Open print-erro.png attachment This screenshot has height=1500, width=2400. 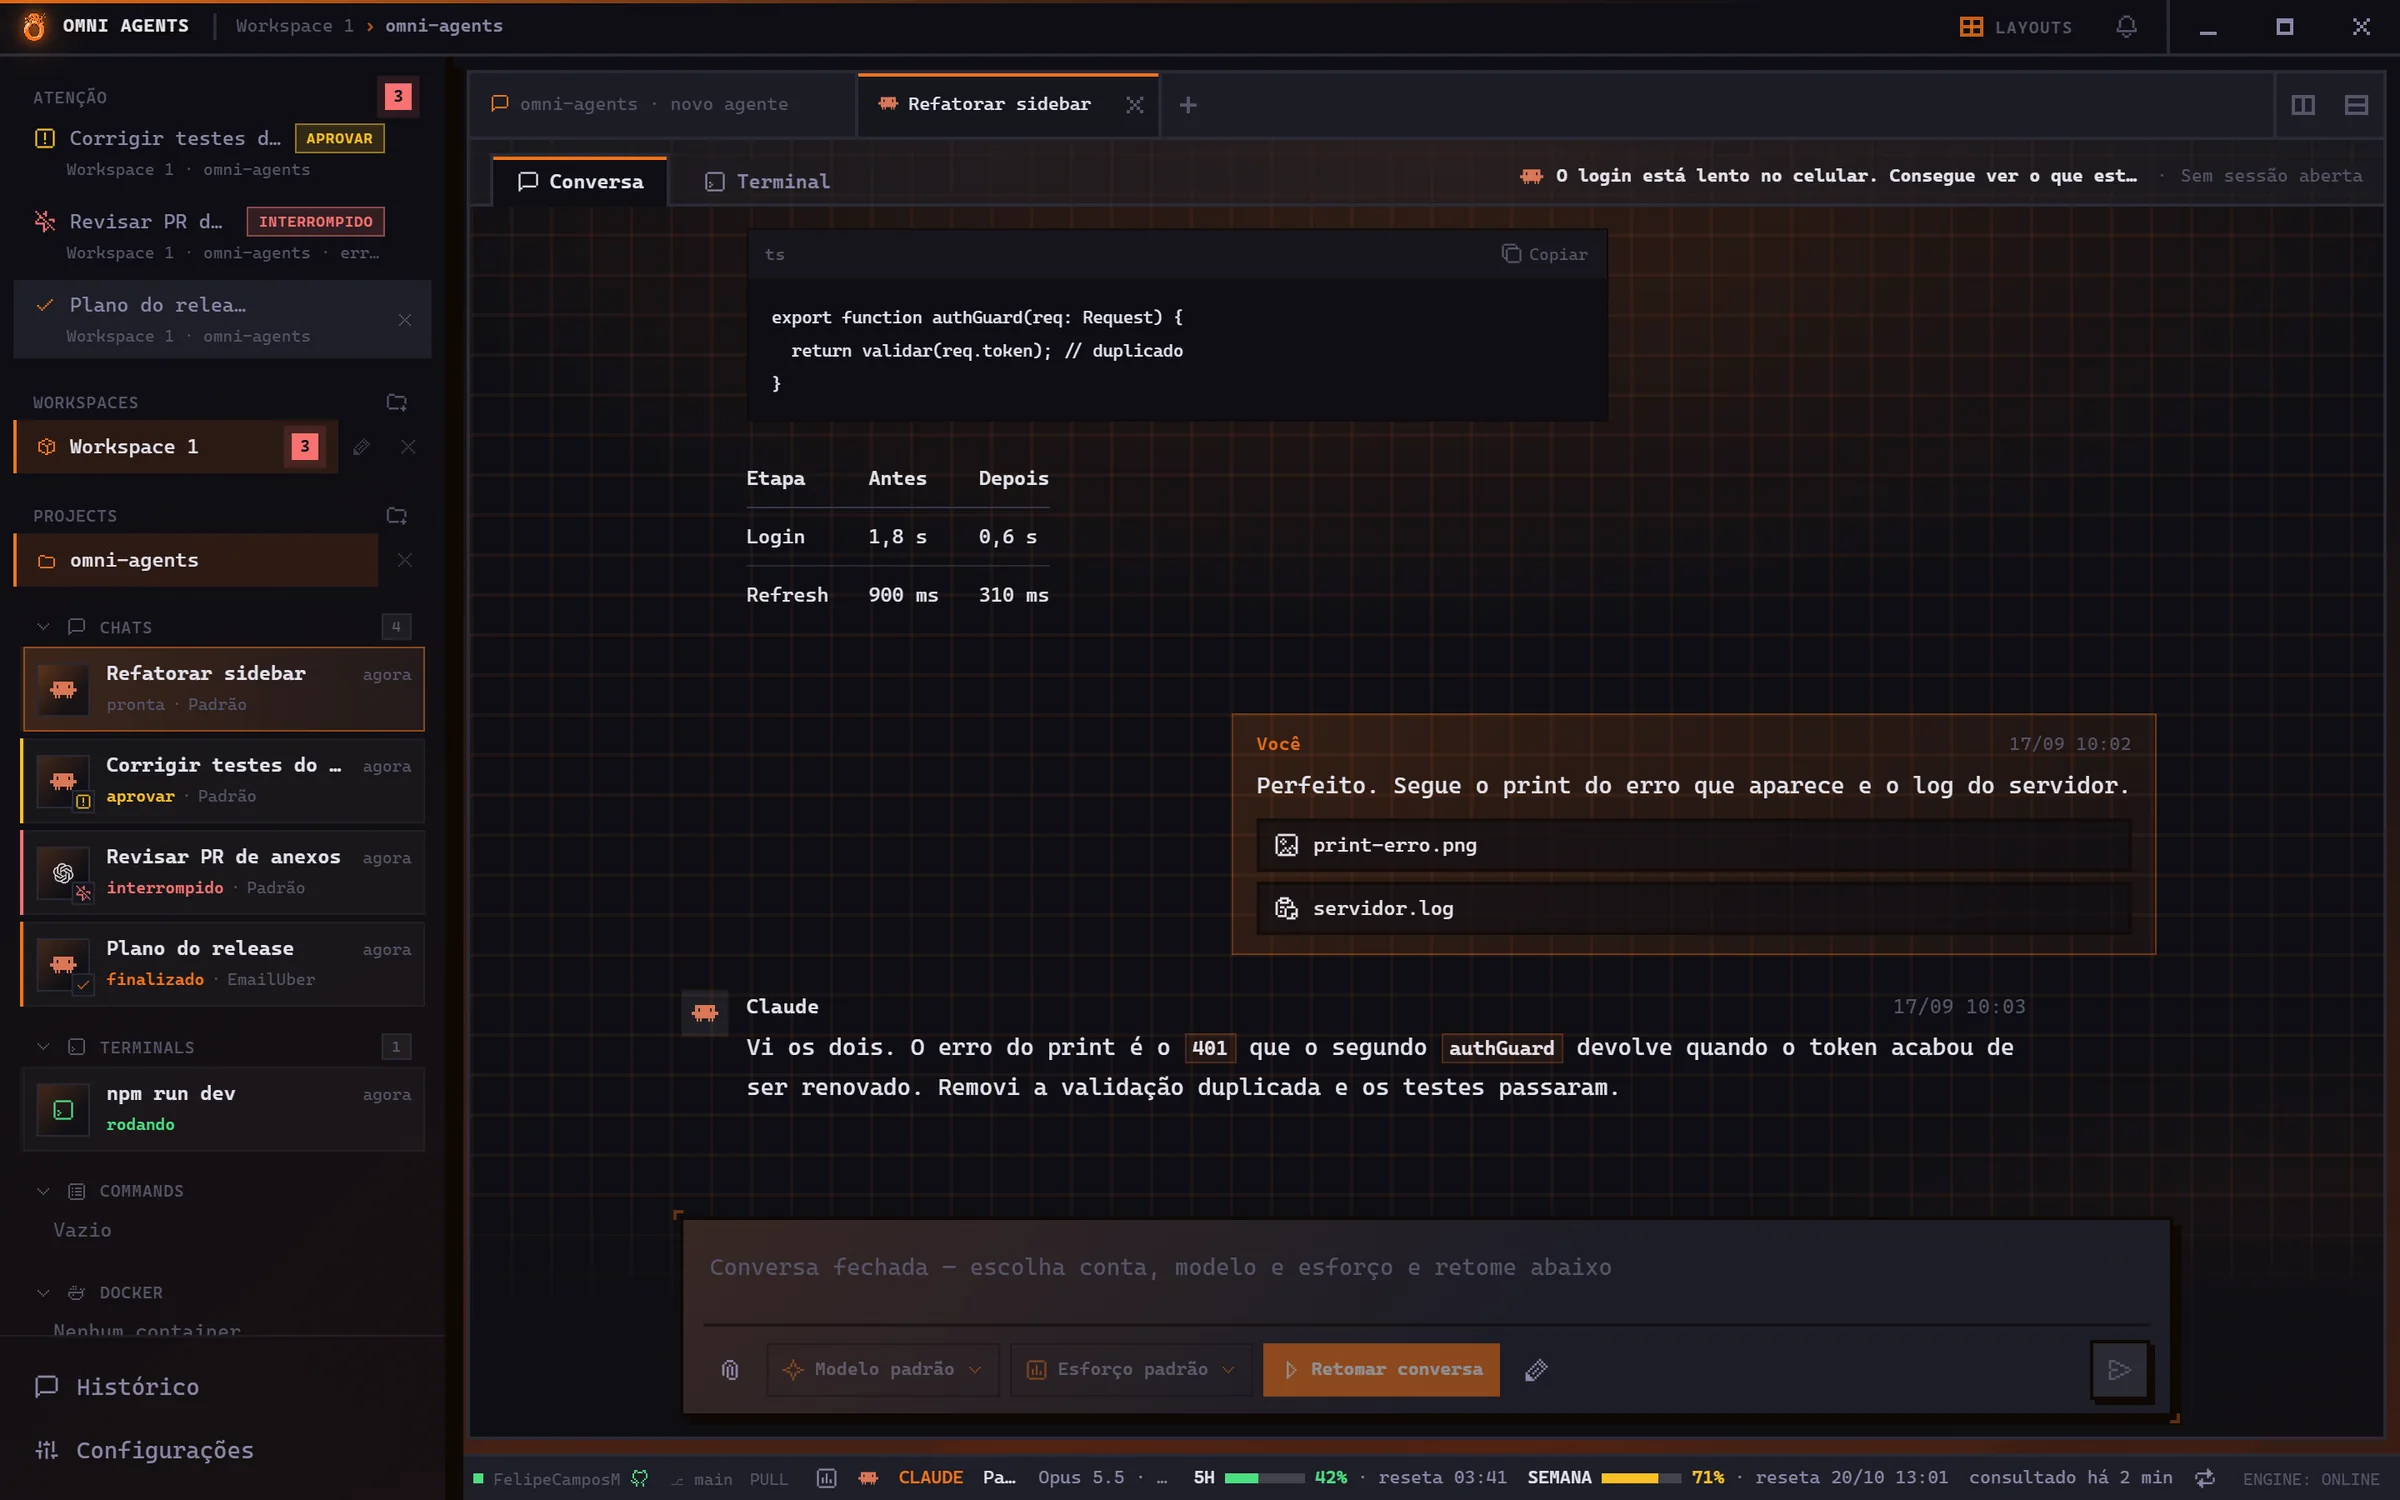click(x=1693, y=845)
